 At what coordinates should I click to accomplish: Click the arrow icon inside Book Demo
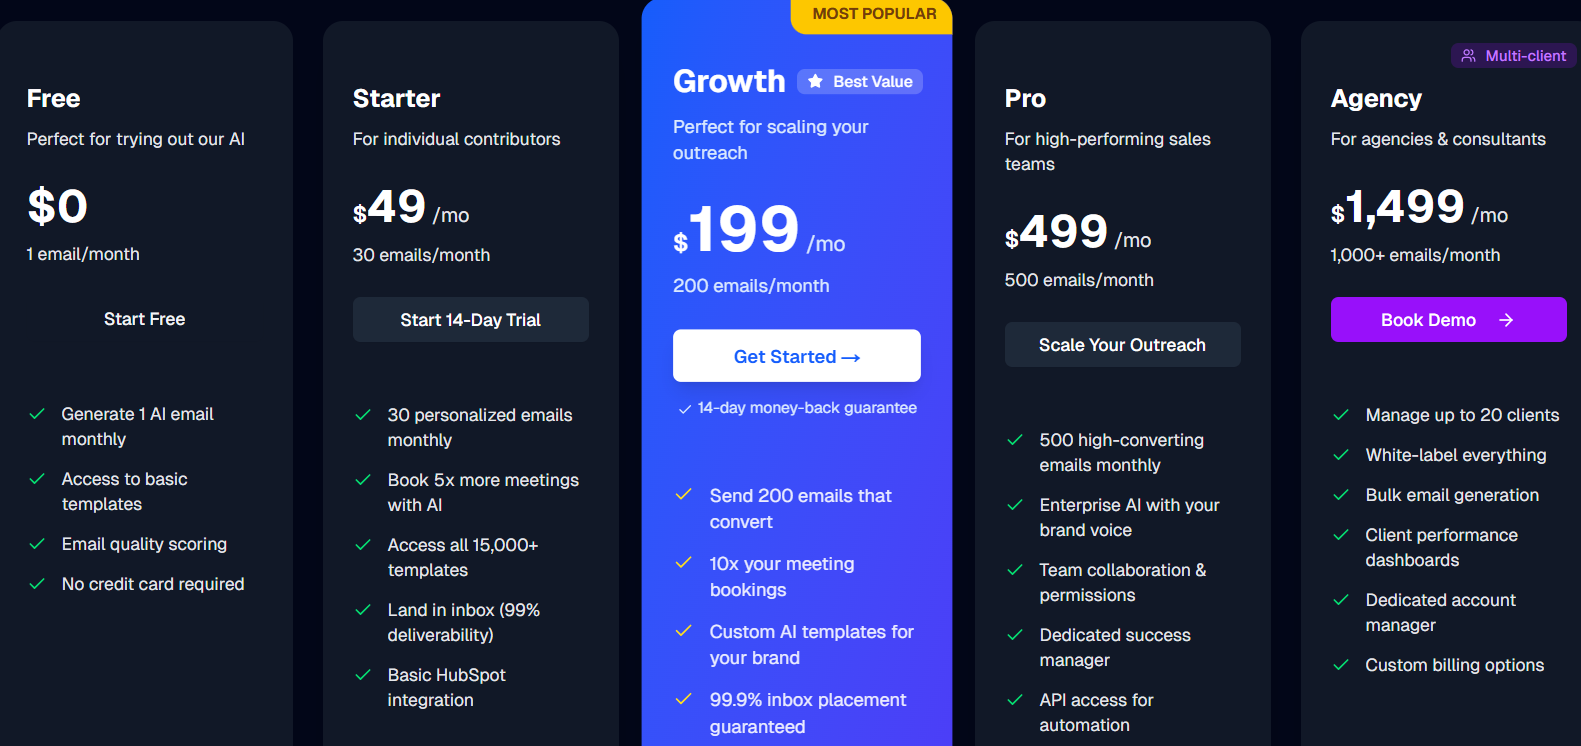(1507, 320)
